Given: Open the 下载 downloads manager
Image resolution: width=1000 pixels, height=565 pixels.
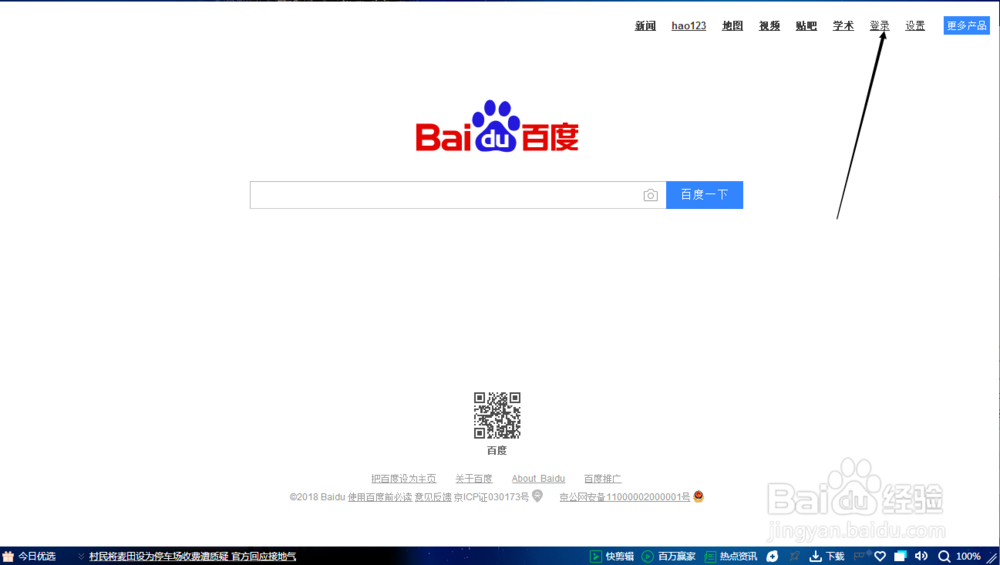Looking at the screenshot, I should (827, 556).
